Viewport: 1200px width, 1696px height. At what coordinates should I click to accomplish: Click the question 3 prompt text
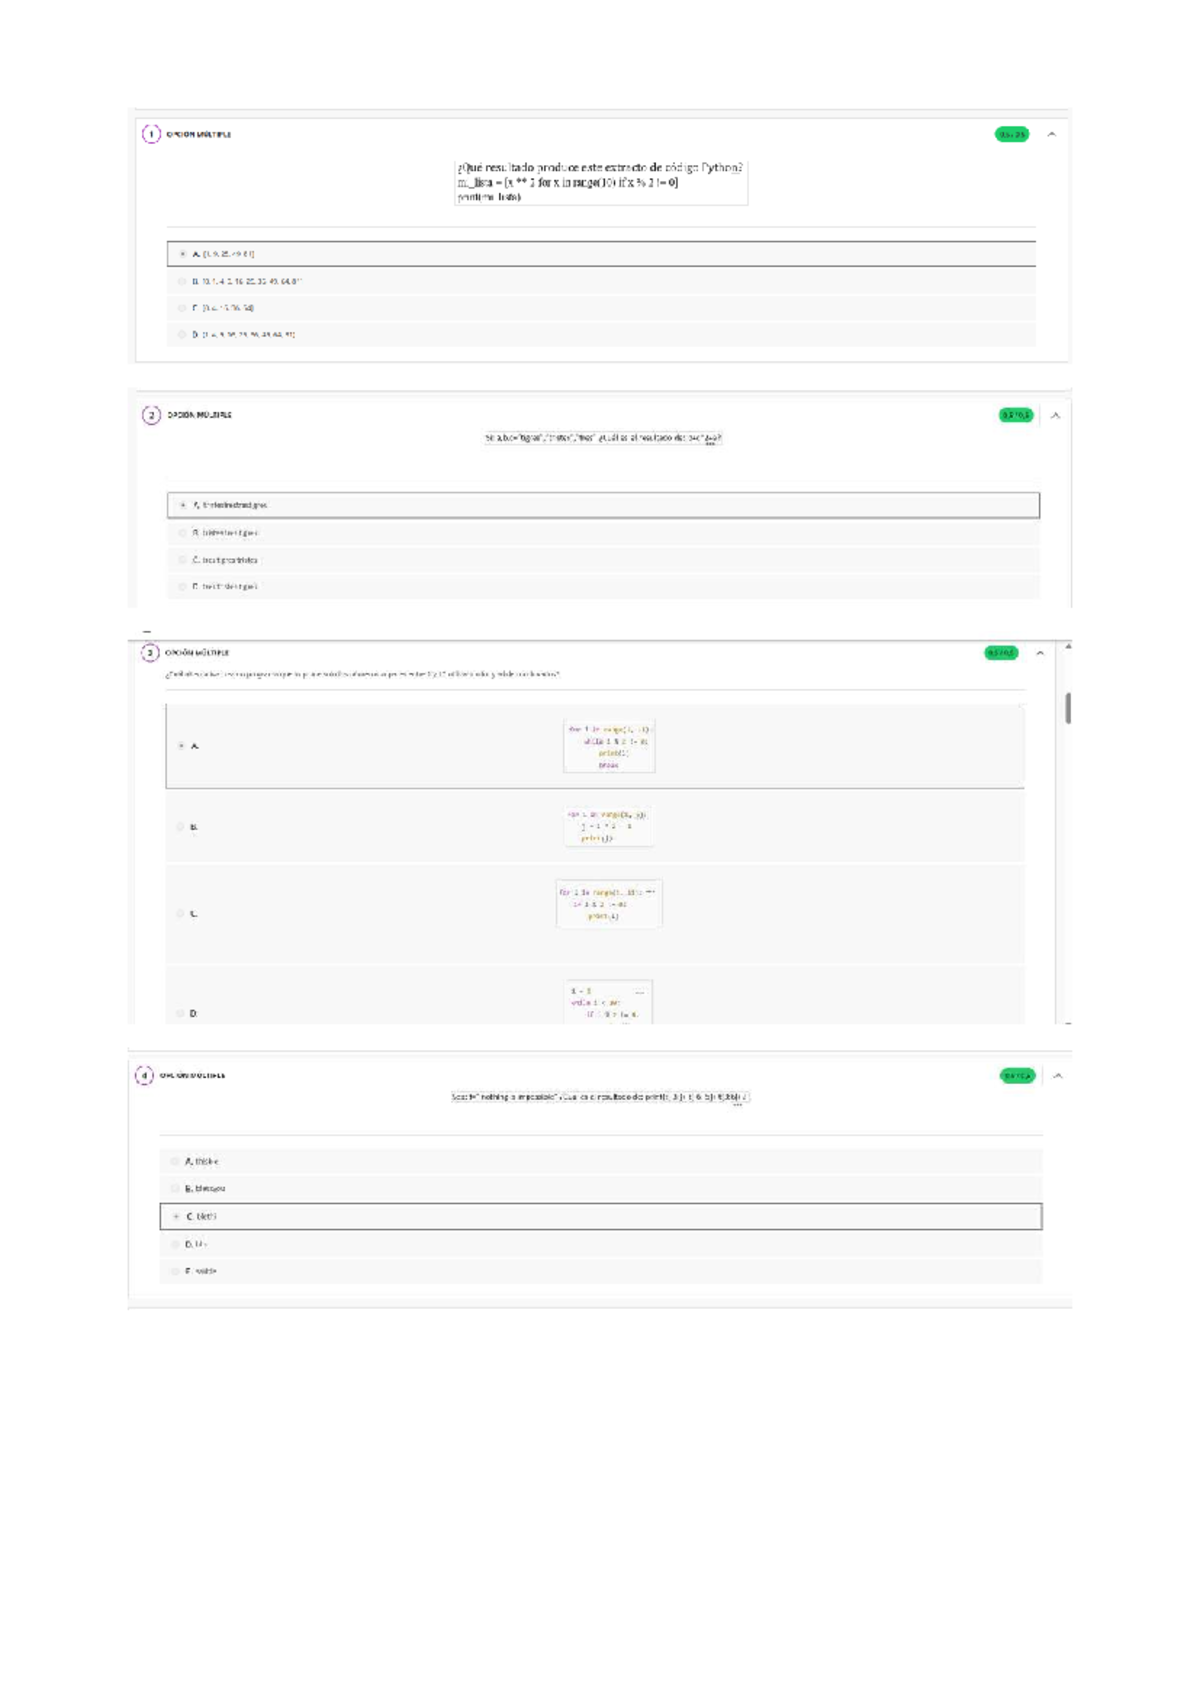[x=363, y=674]
